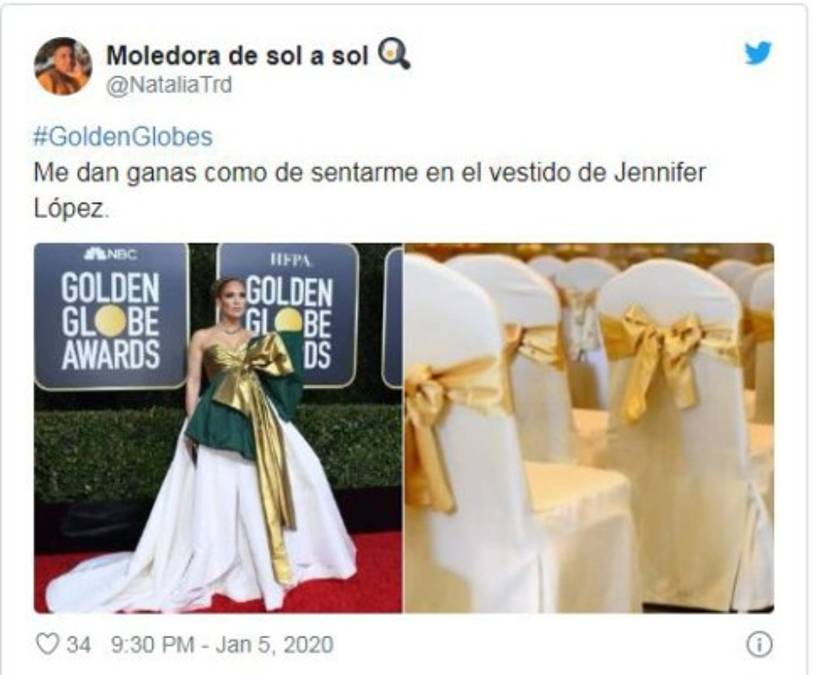Follow the #GoldenGlobes hashtag
Viewport: 813px width, 675px height.
pos(123,137)
